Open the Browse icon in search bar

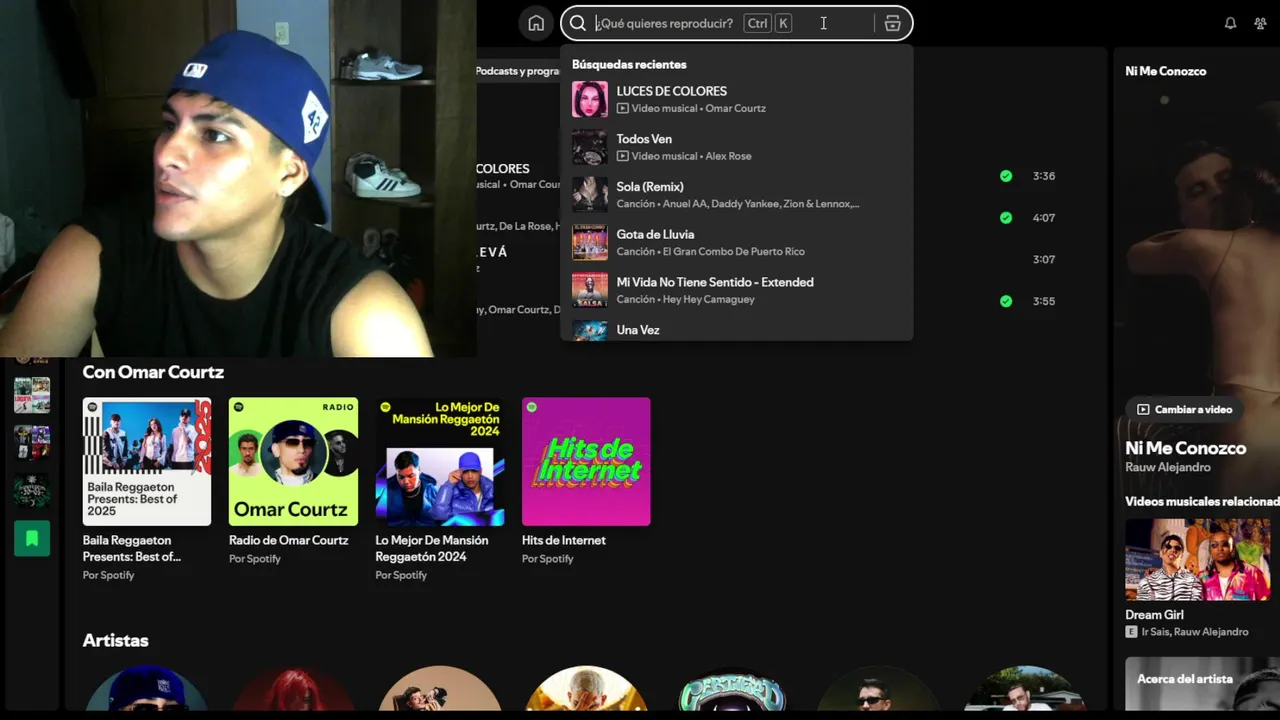click(x=893, y=23)
